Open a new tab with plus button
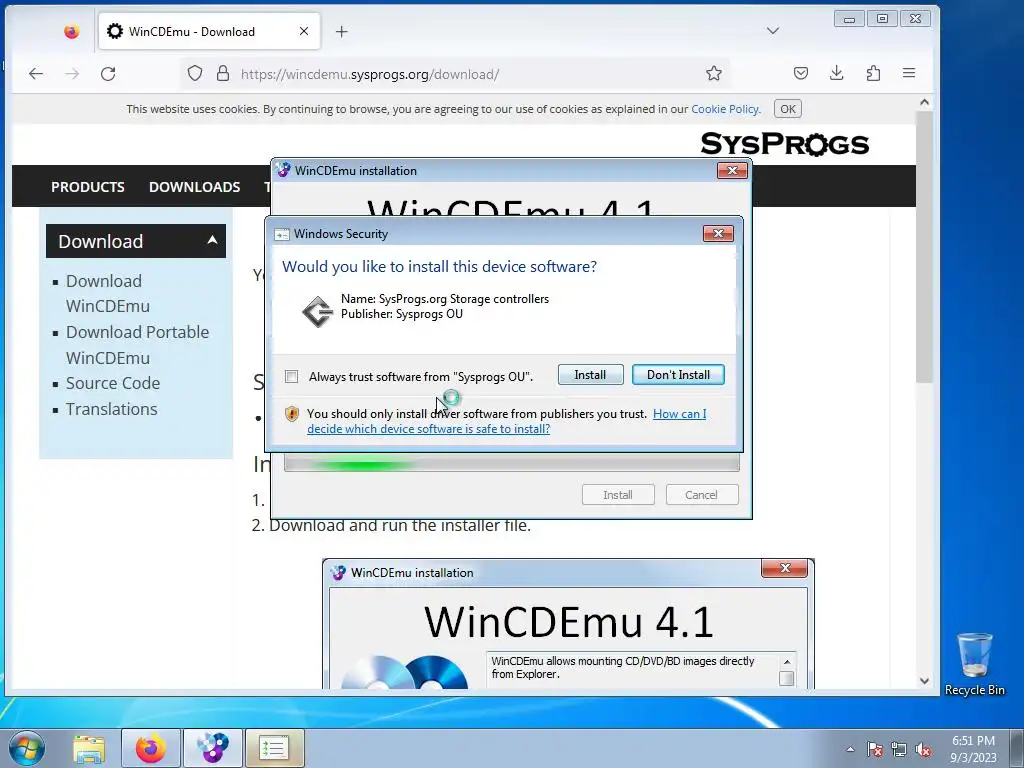The image size is (1024, 768). [342, 31]
